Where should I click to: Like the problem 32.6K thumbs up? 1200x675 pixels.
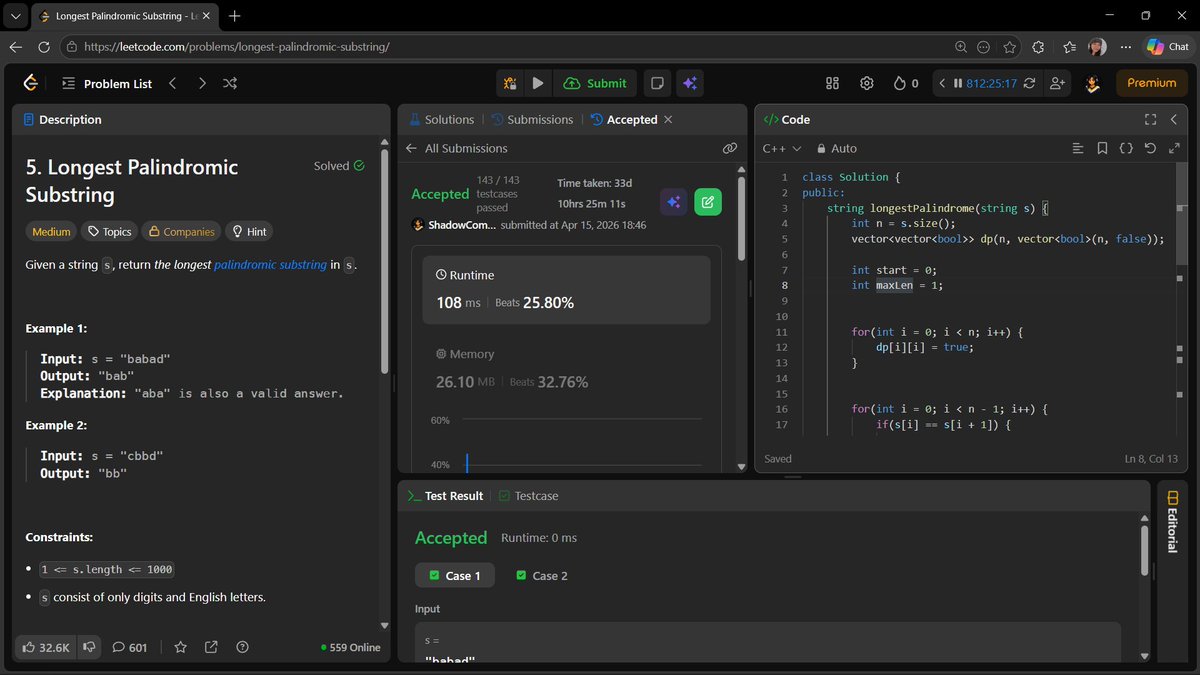[x=45, y=647]
